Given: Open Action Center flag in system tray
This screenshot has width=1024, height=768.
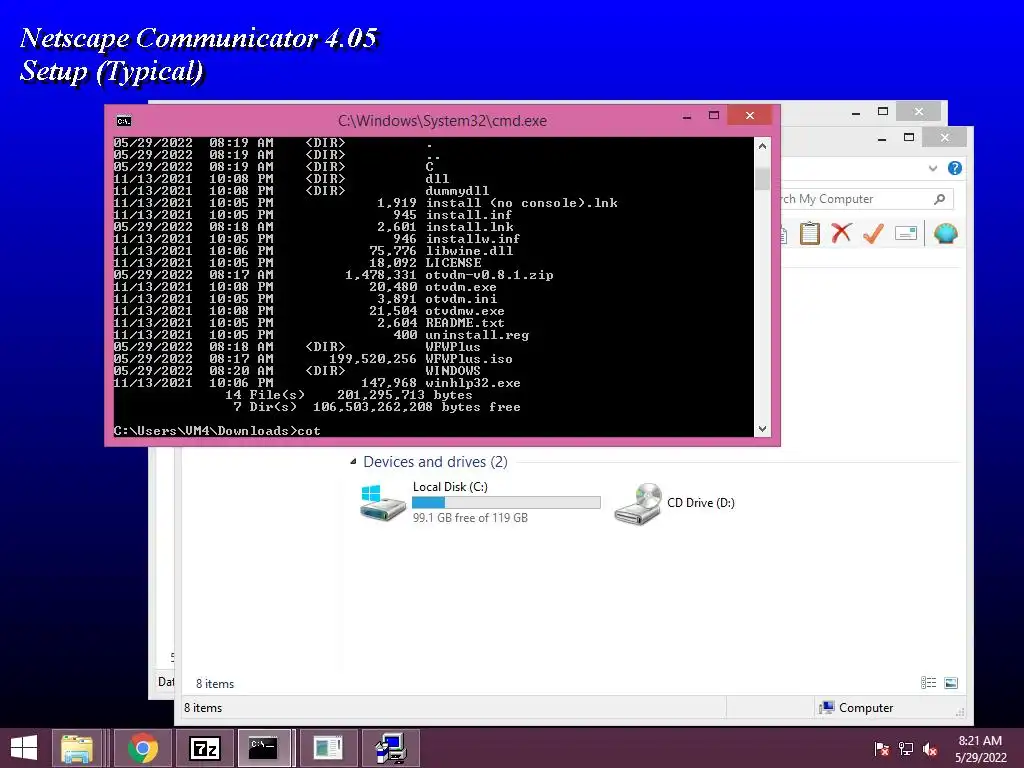Looking at the screenshot, I should [881, 749].
